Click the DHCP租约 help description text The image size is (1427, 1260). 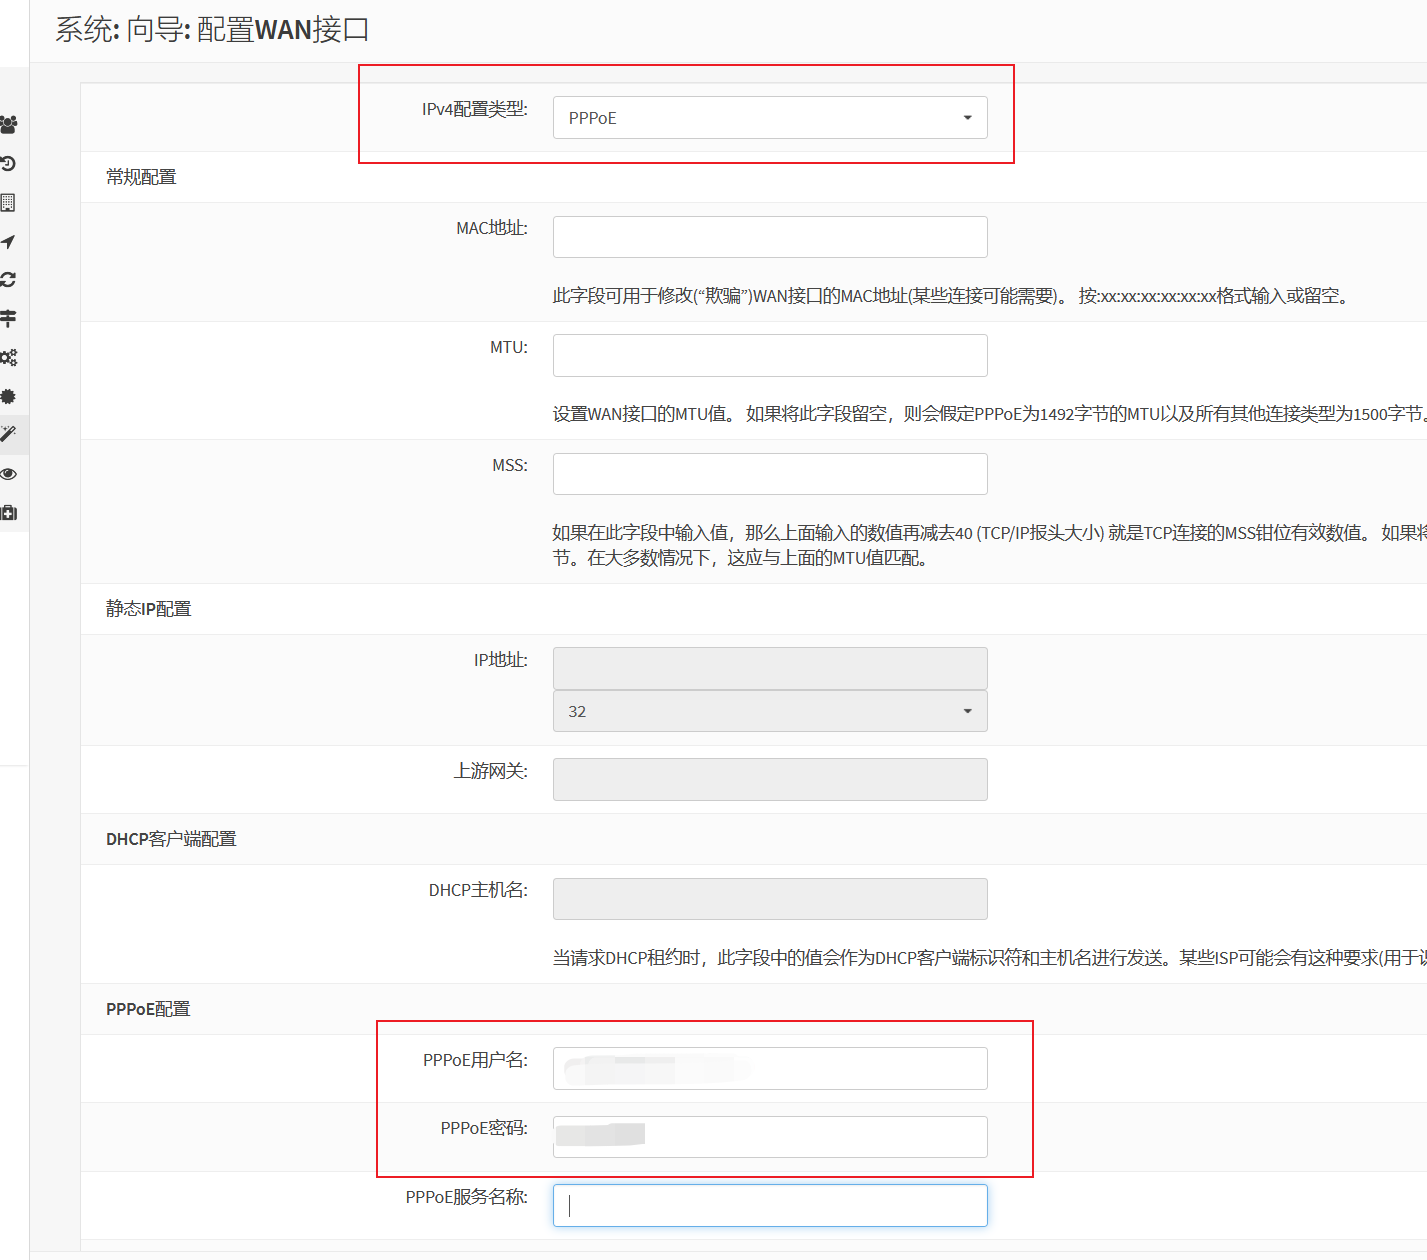click(x=990, y=958)
